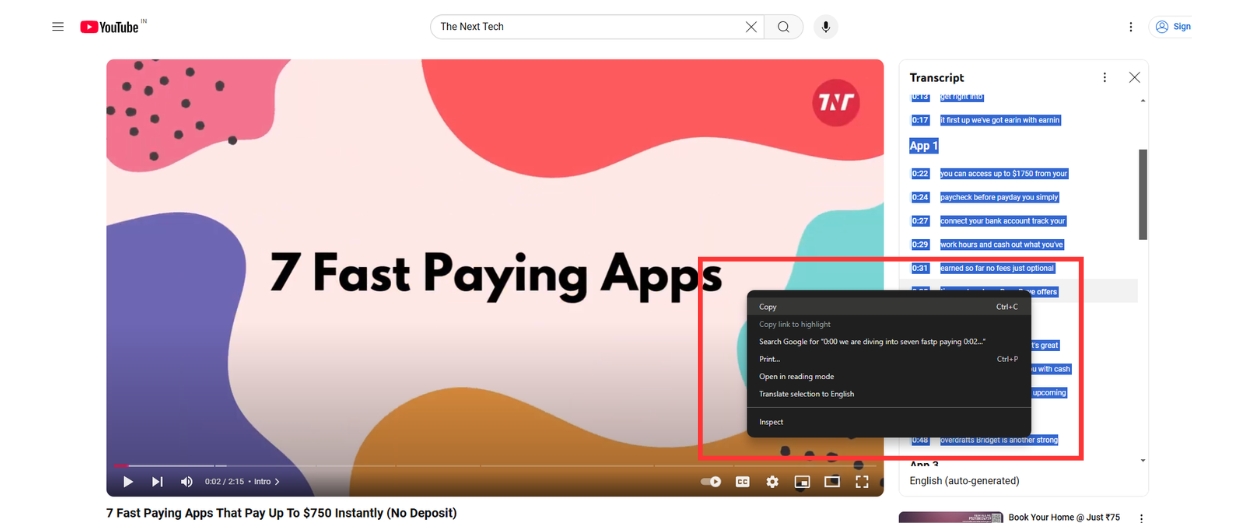Skip to the next video
This screenshot has width=1245, height=530.
pyautogui.click(x=157, y=482)
